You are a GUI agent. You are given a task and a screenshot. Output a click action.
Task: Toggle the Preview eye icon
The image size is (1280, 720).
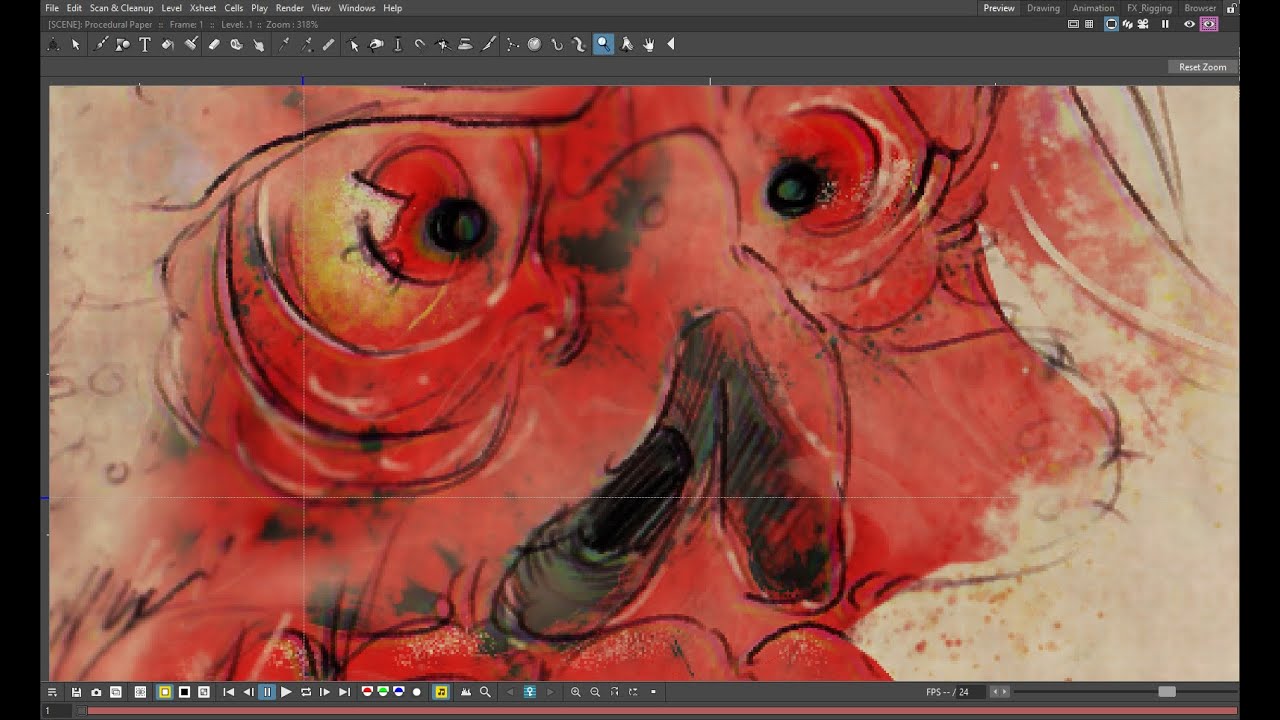(x=1189, y=24)
